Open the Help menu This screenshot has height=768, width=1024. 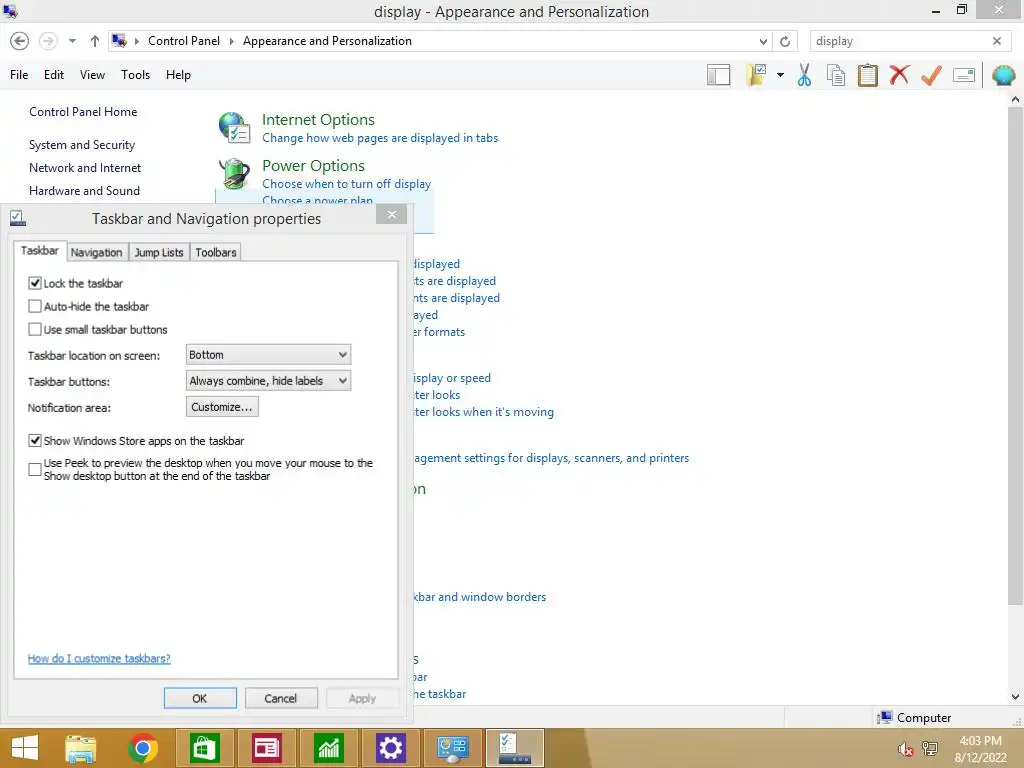178,74
